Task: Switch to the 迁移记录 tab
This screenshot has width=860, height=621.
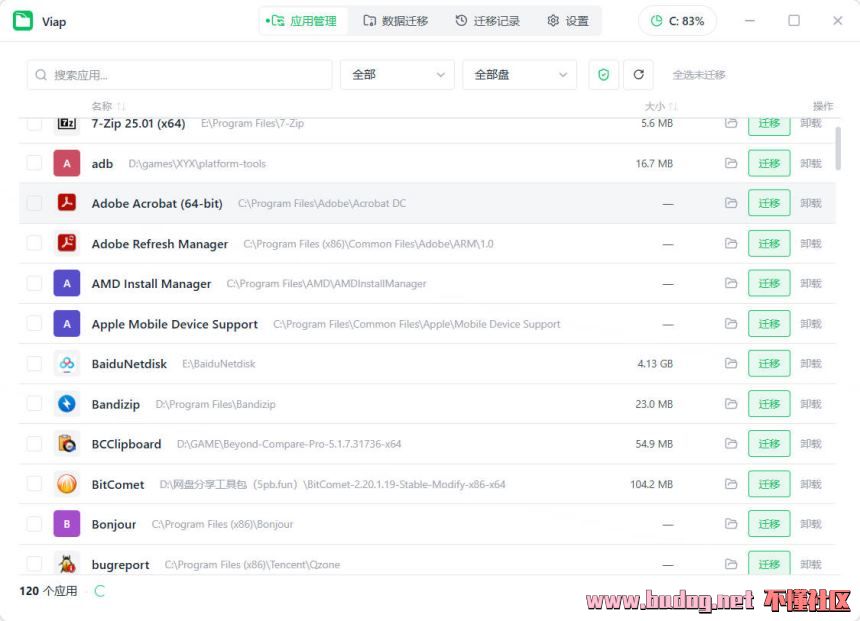Action: pos(488,21)
